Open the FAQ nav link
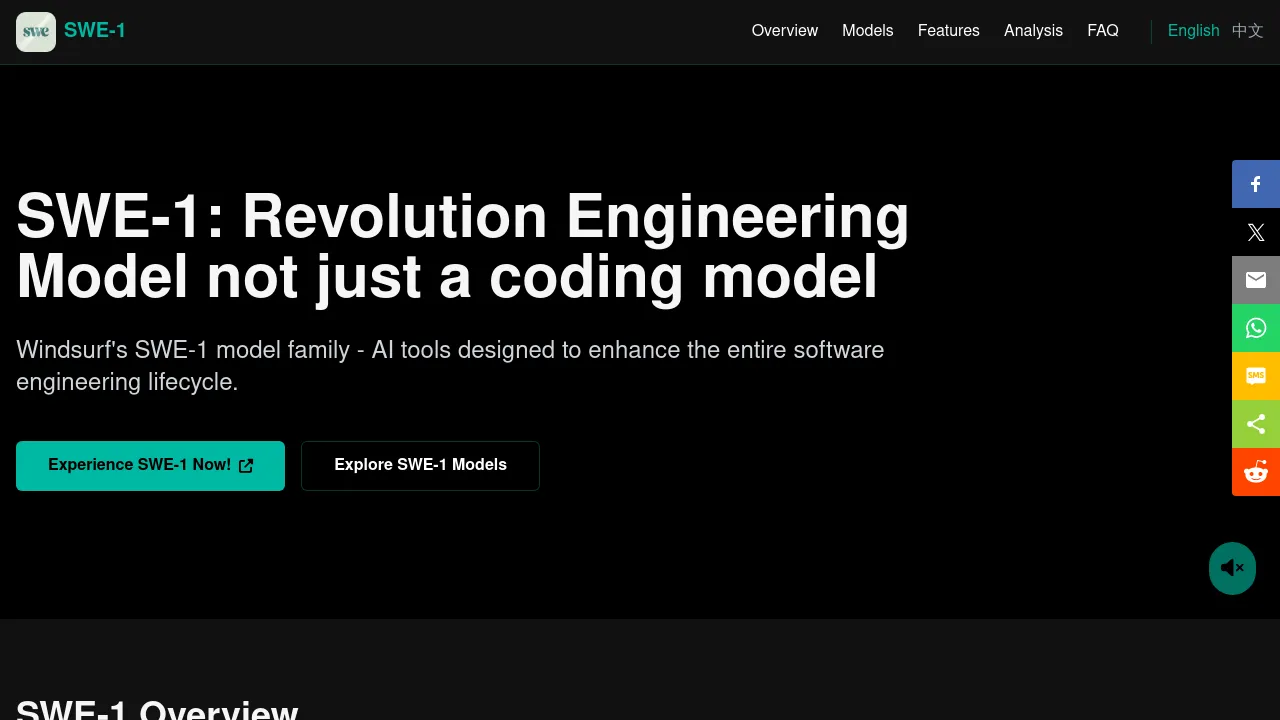Viewport: 1280px width, 720px height. click(x=1103, y=31)
